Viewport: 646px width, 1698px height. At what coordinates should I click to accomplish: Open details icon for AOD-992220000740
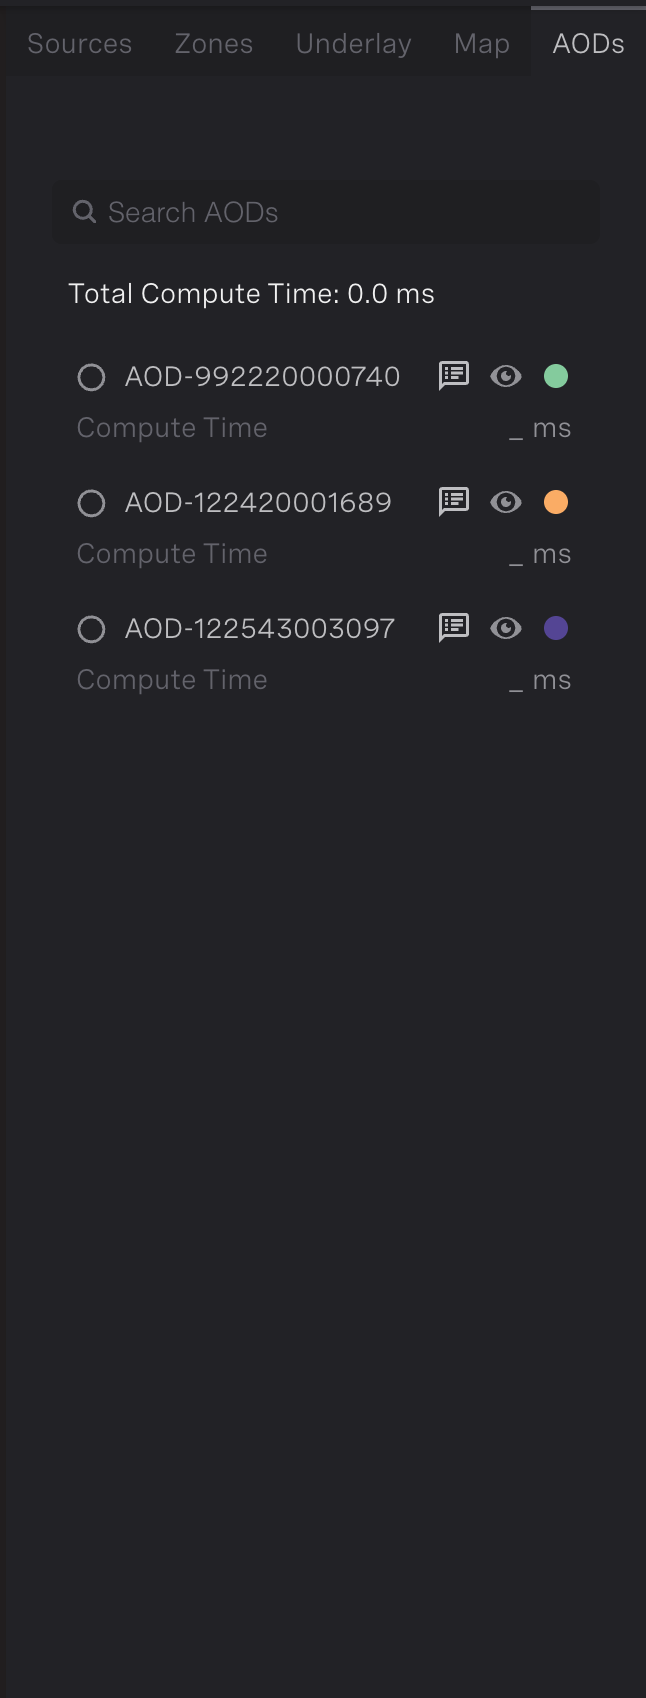[x=454, y=376]
